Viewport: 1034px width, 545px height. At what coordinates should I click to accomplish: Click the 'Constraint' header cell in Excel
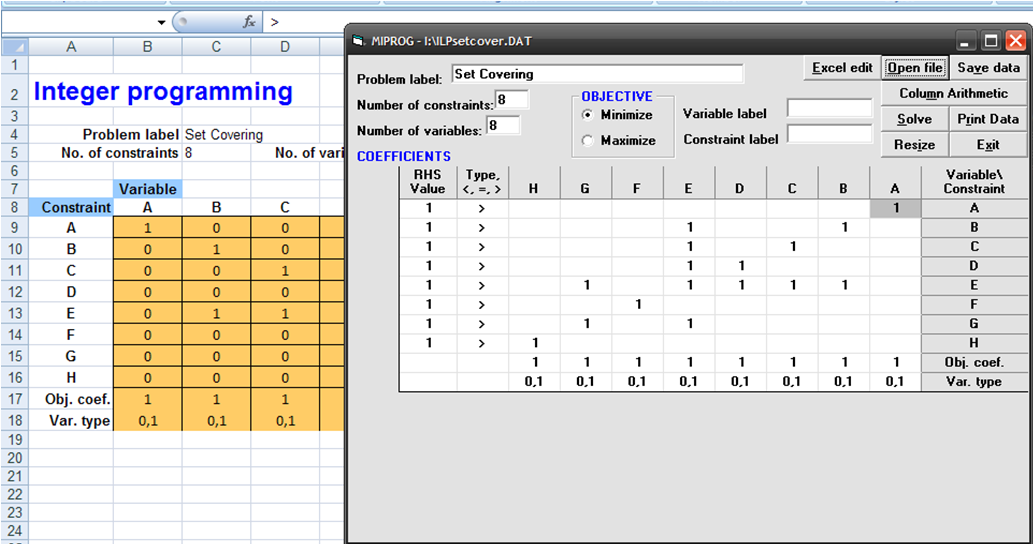tap(71, 207)
